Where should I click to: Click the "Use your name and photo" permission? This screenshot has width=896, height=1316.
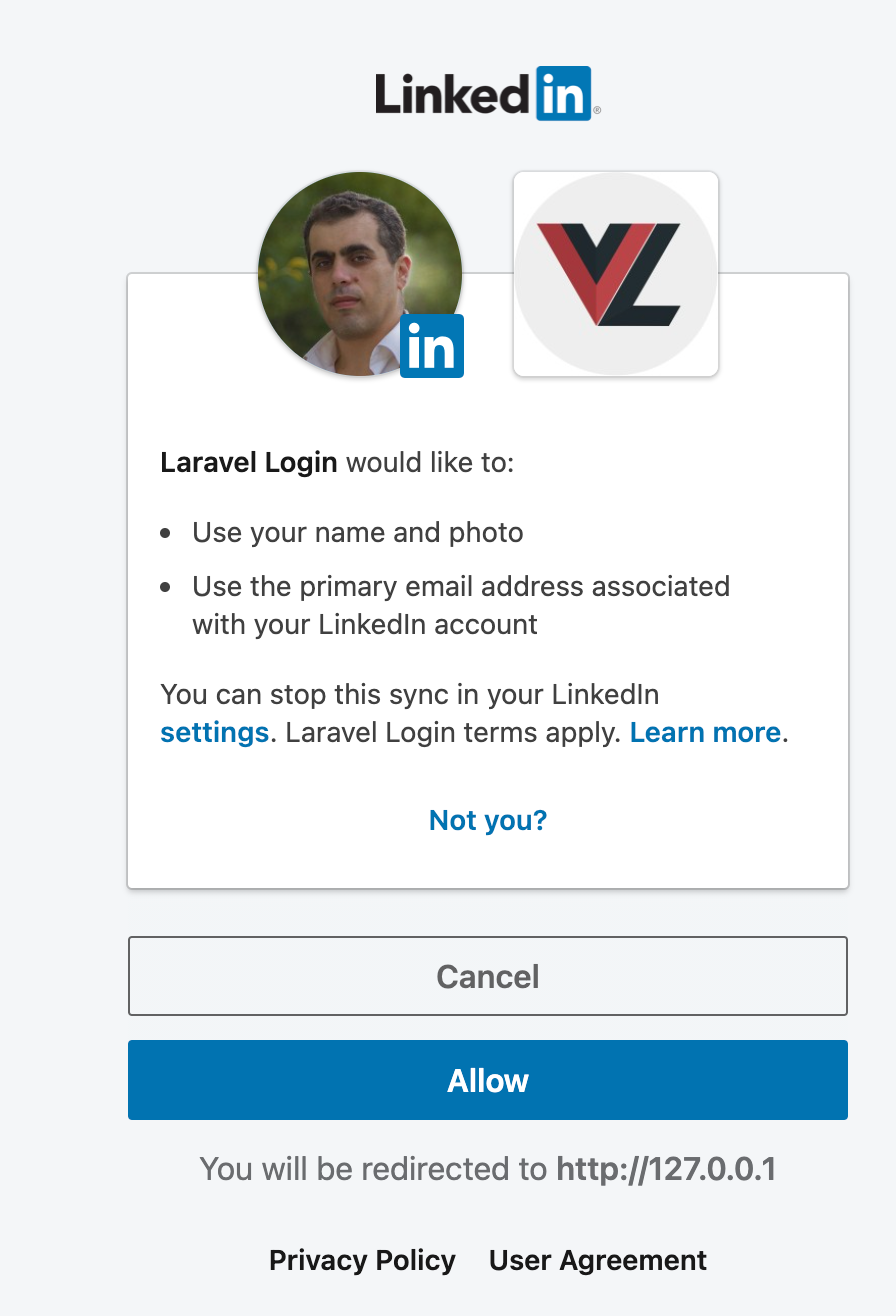pyautogui.click(x=358, y=532)
